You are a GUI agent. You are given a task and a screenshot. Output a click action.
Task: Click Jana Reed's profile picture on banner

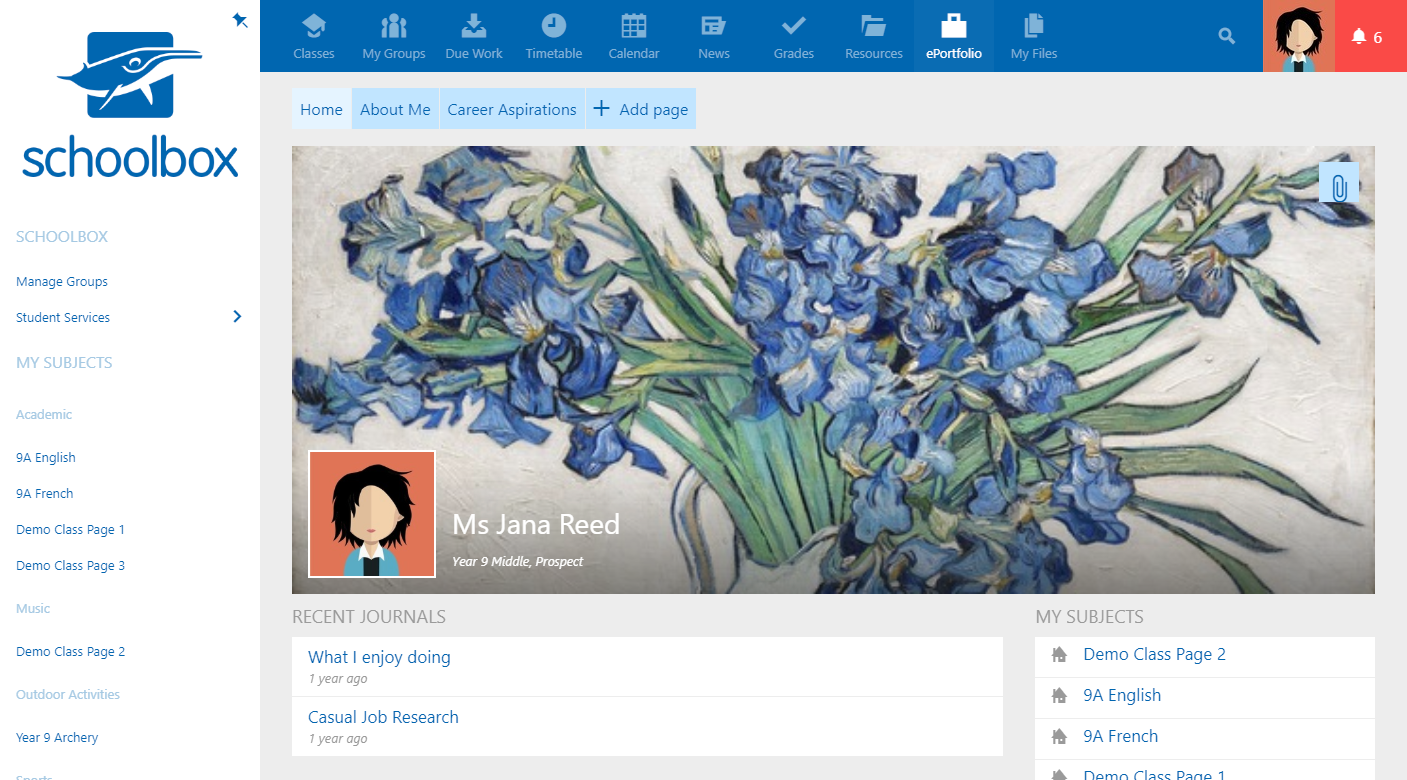click(x=372, y=514)
